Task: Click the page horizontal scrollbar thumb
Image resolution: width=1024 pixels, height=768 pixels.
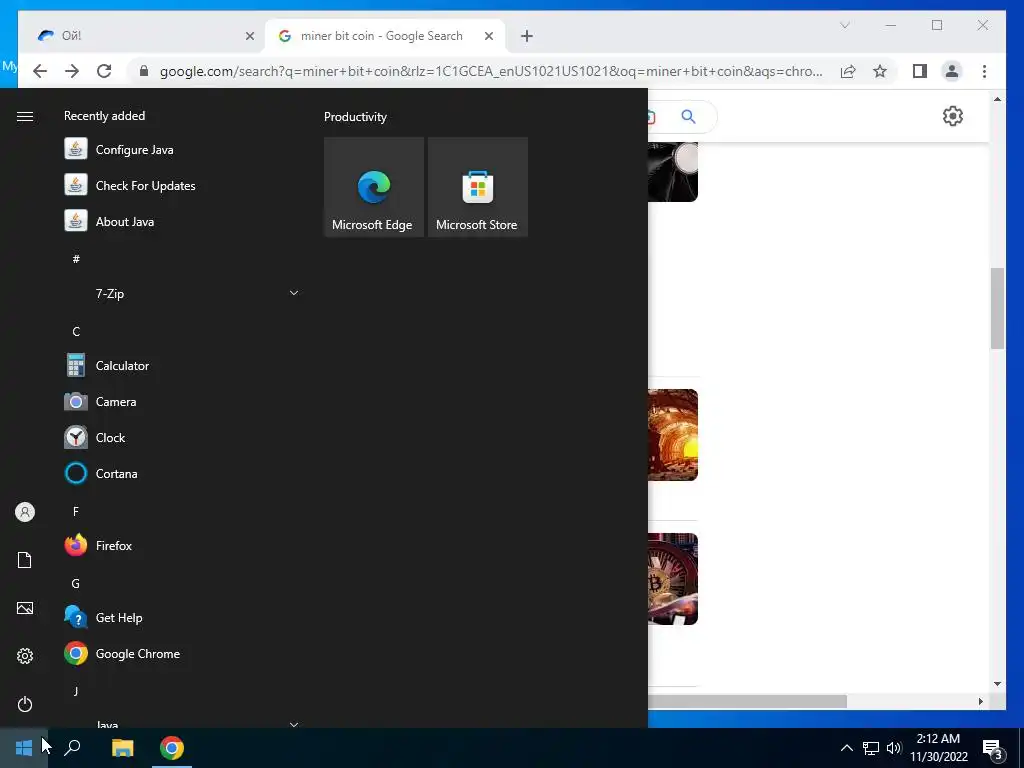Action: point(747,701)
